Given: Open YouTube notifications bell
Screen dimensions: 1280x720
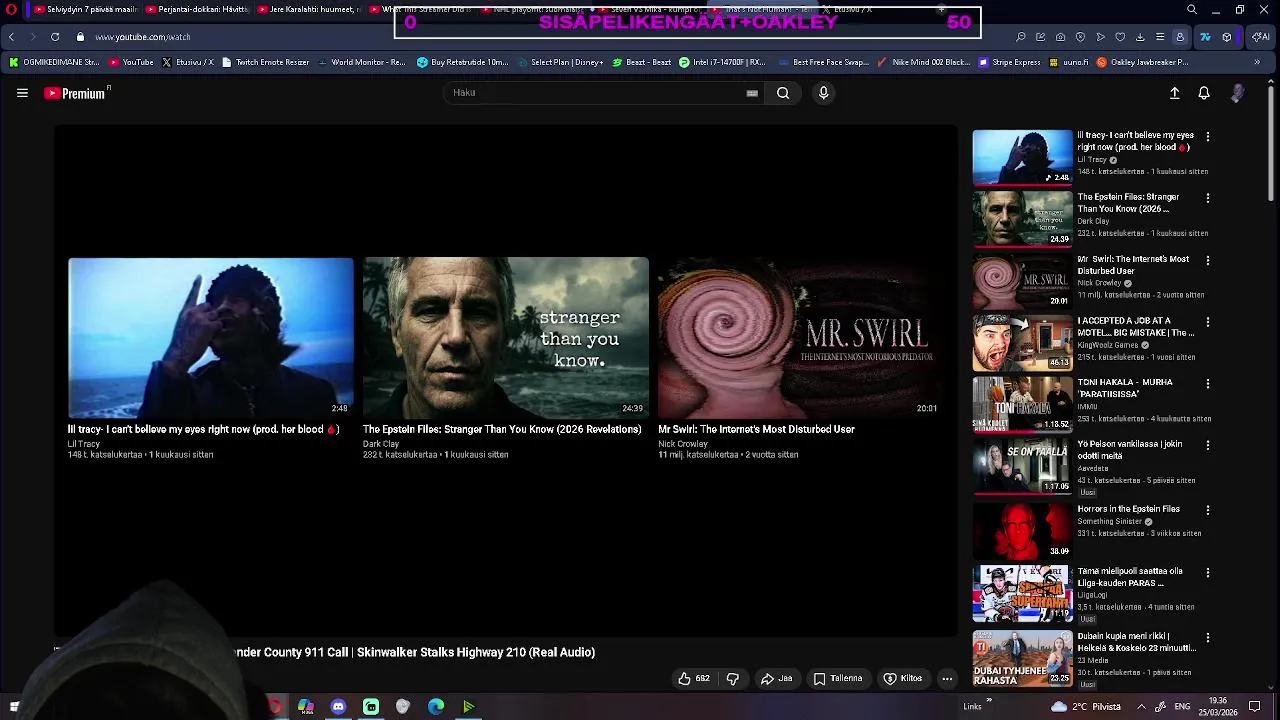Looking at the screenshot, I should 1204,93.
